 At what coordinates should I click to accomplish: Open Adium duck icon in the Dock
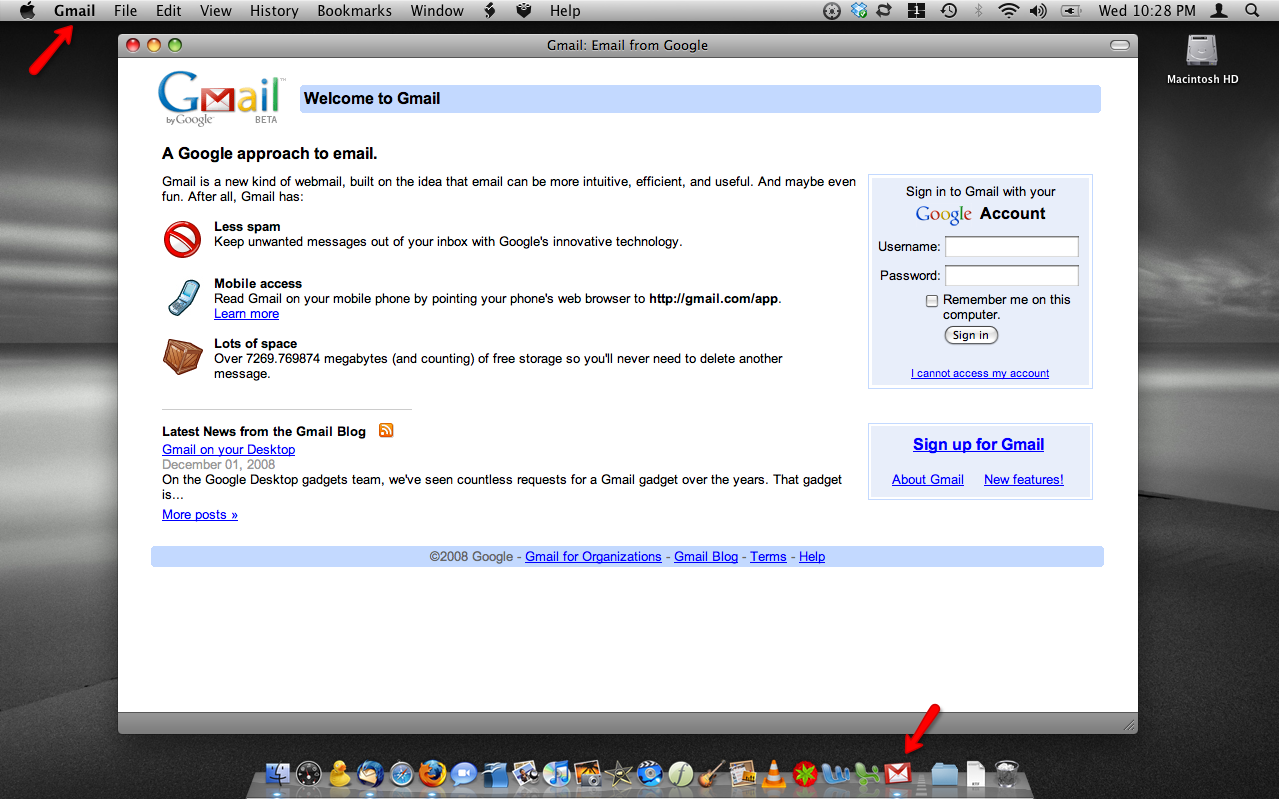click(x=340, y=773)
